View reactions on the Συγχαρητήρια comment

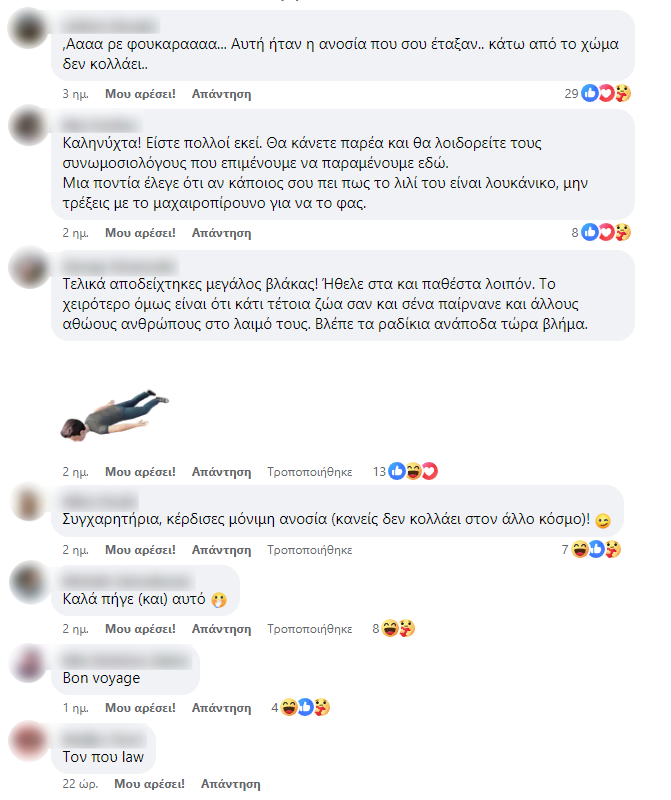[x=591, y=549]
